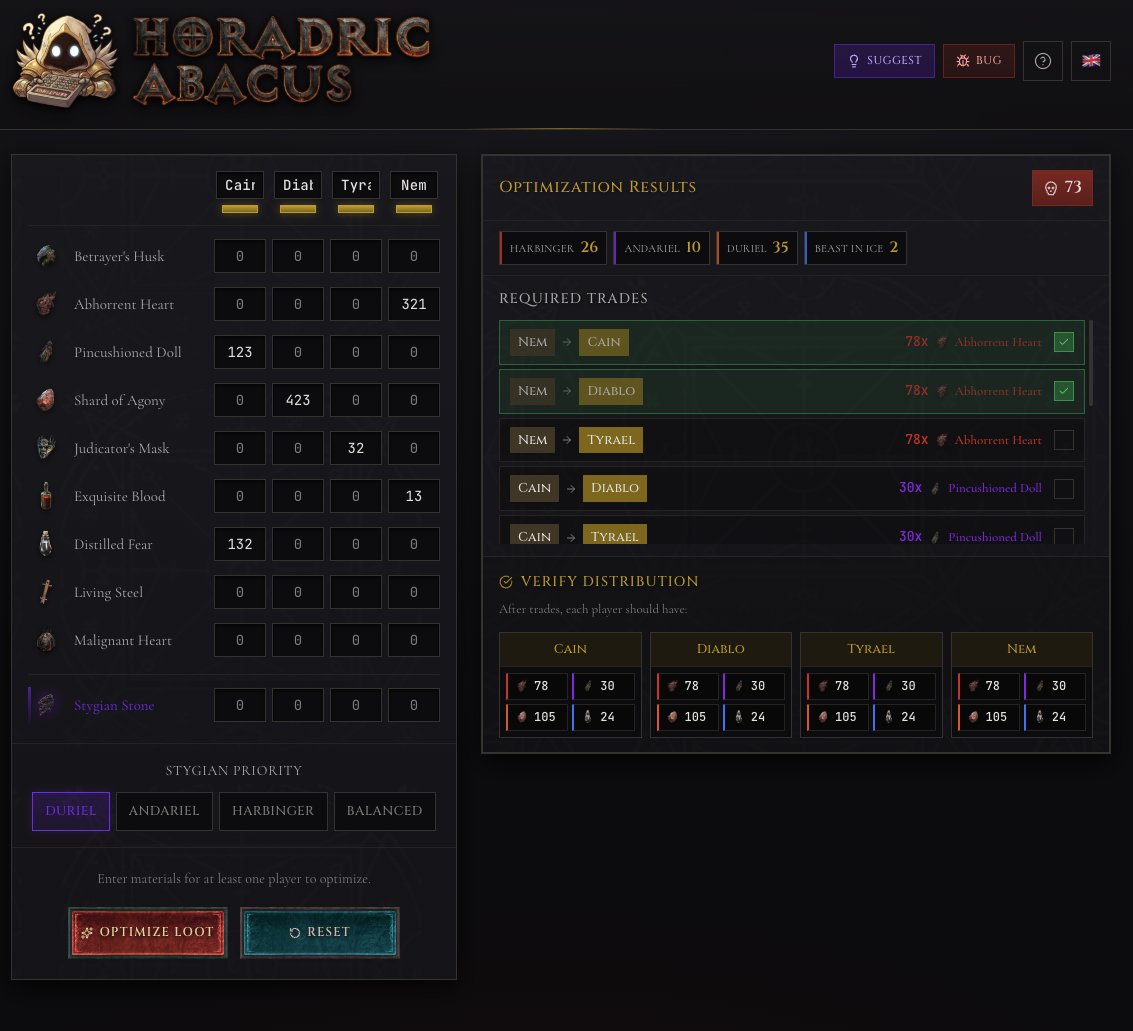The image size is (1133, 1031).
Task: Open the language selector with the UK flag
Action: (1091, 61)
